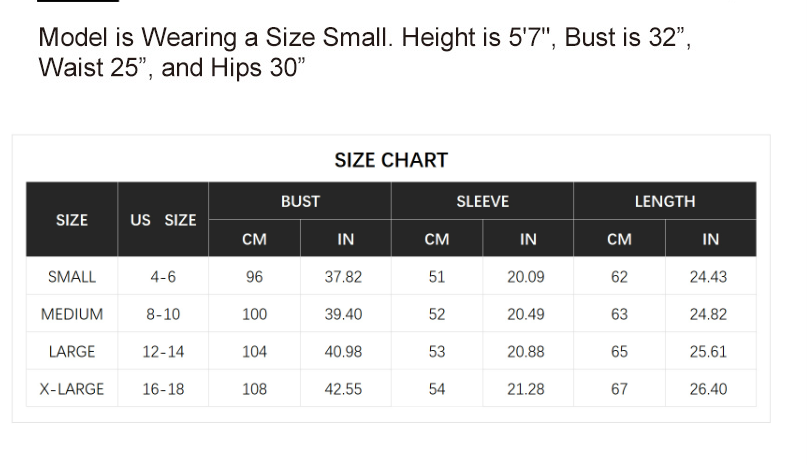Click US size 4-6 cell
The height and width of the screenshot is (465, 807).
click(163, 277)
